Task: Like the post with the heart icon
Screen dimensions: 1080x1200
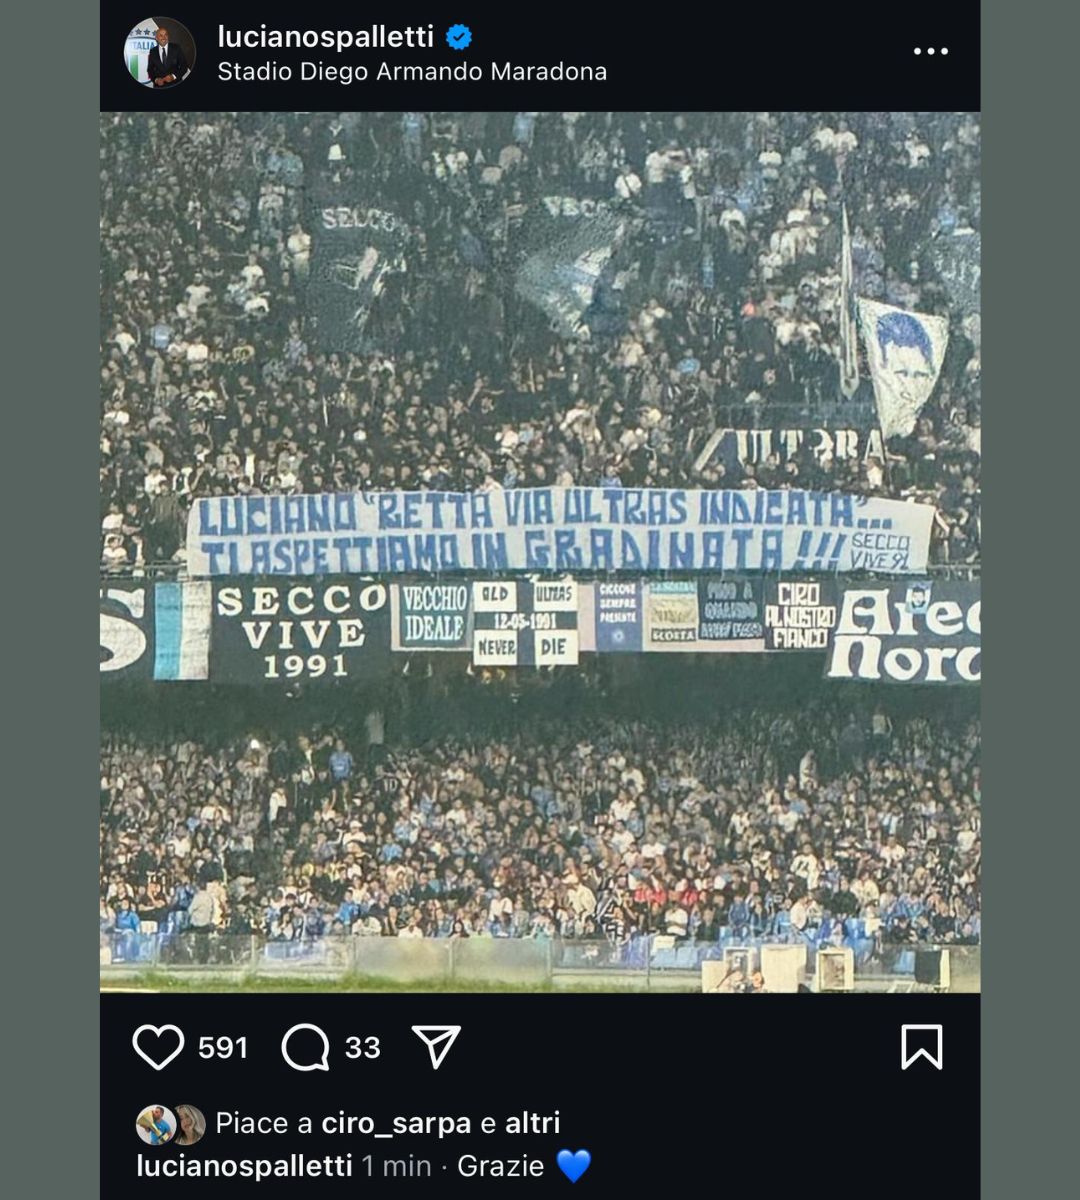Action: pos(158,1047)
